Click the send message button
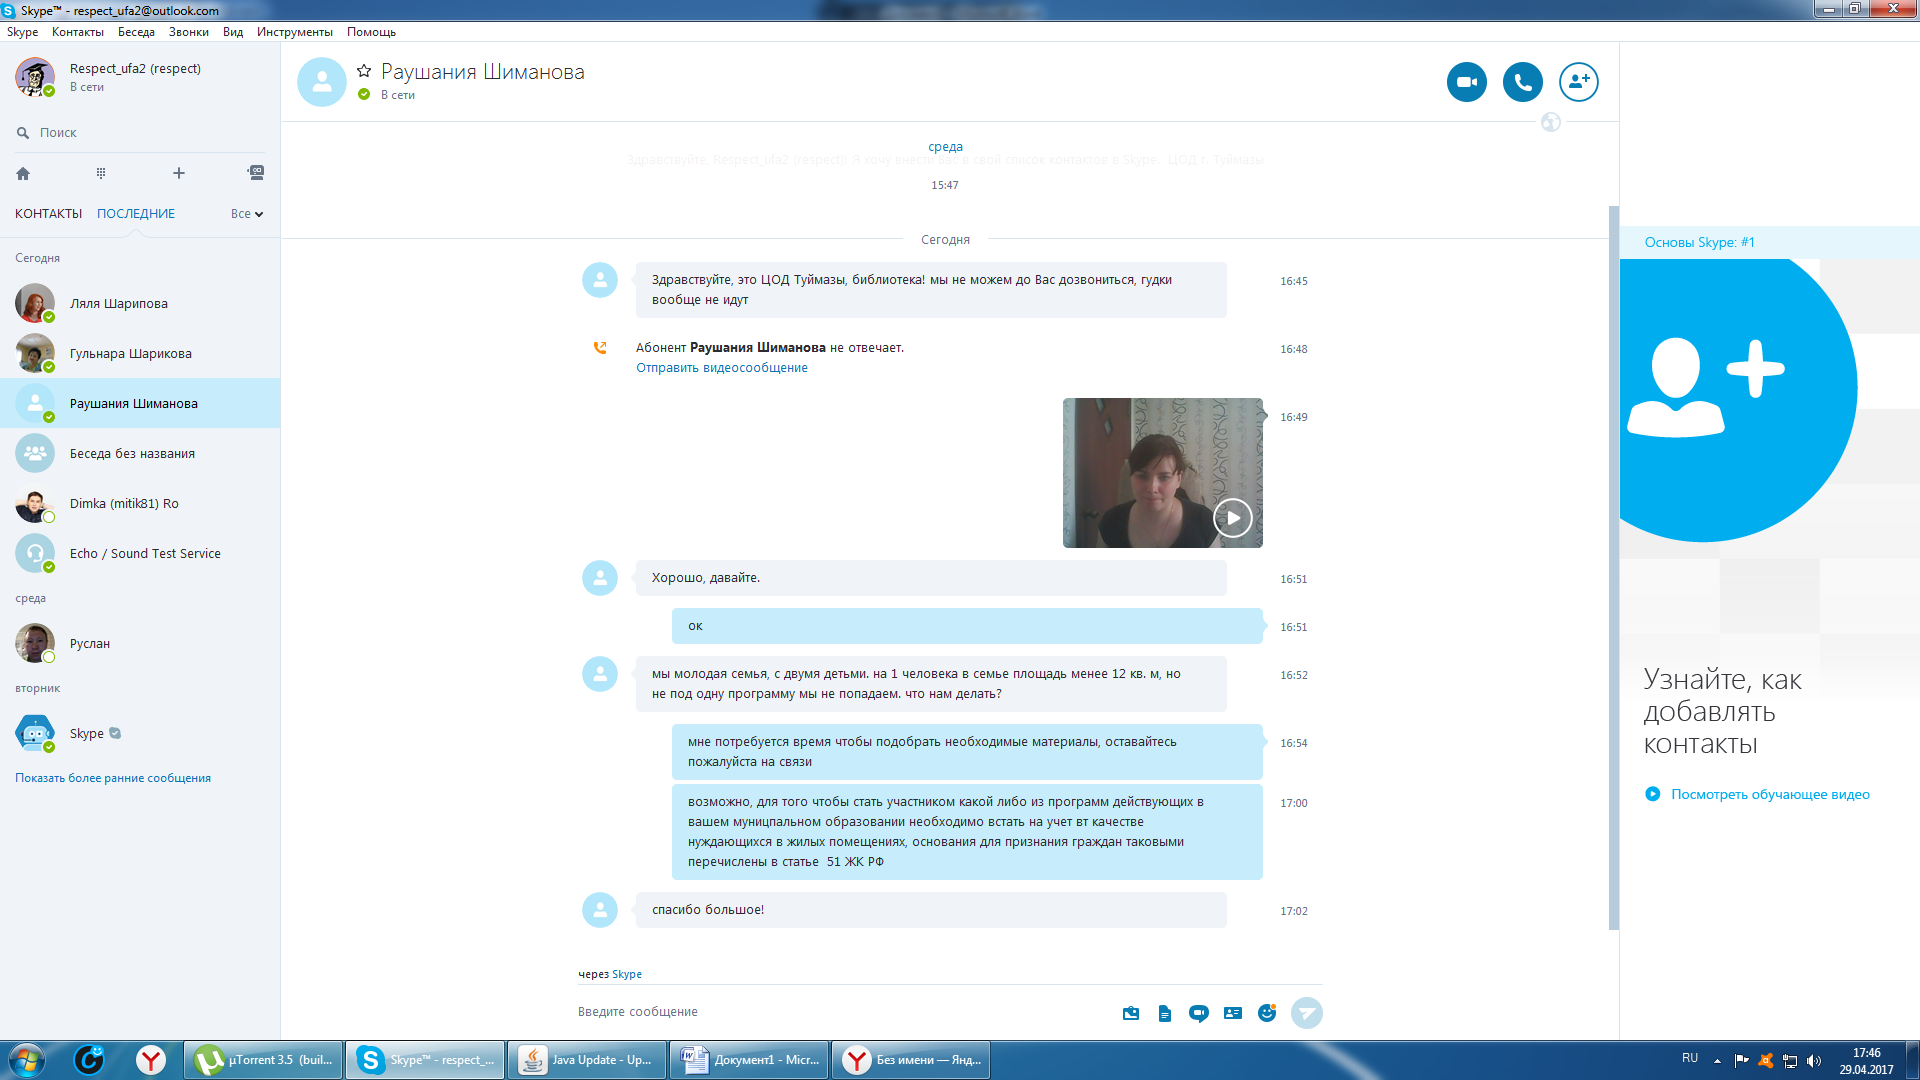The height and width of the screenshot is (1080, 1920). (1307, 1013)
